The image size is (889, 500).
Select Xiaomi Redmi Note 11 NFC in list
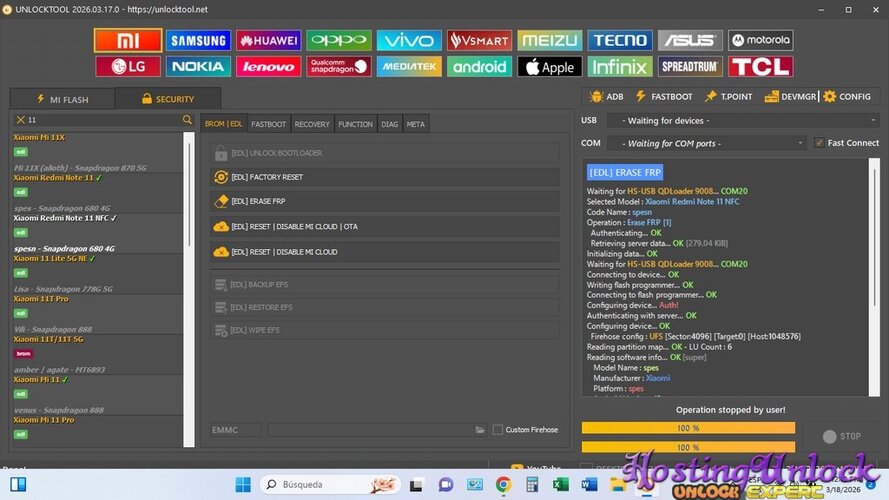click(66, 217)
